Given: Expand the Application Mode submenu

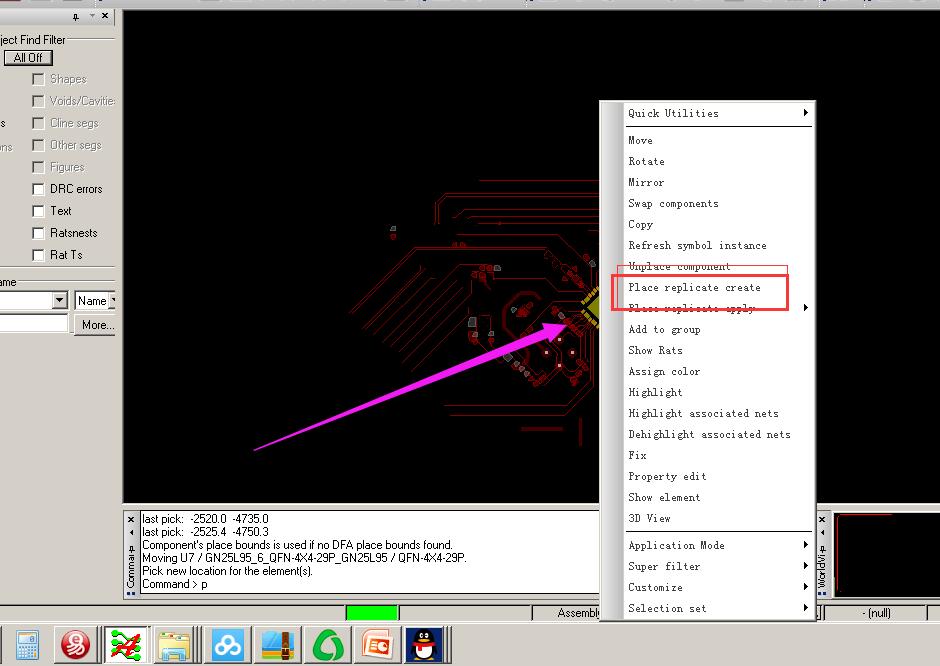Looking at the screenshot, I should click(718, 545).
